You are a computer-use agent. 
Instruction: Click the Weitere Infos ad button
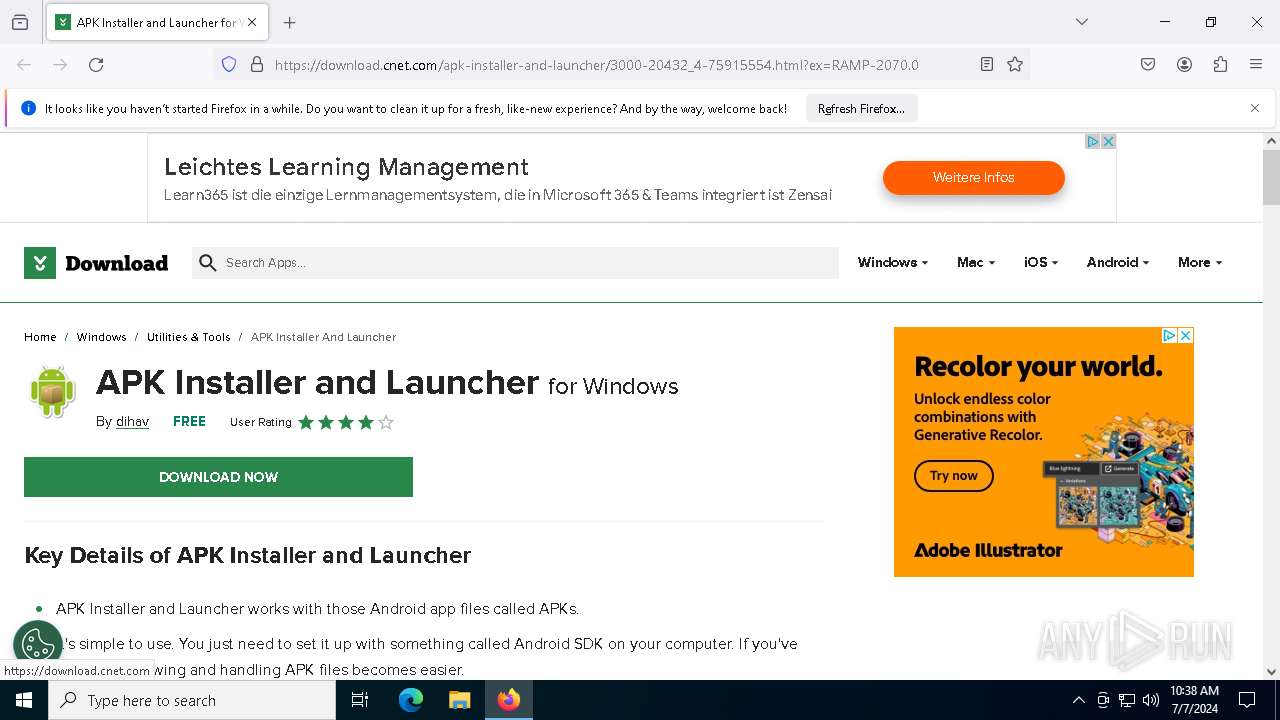coord(973,177)
